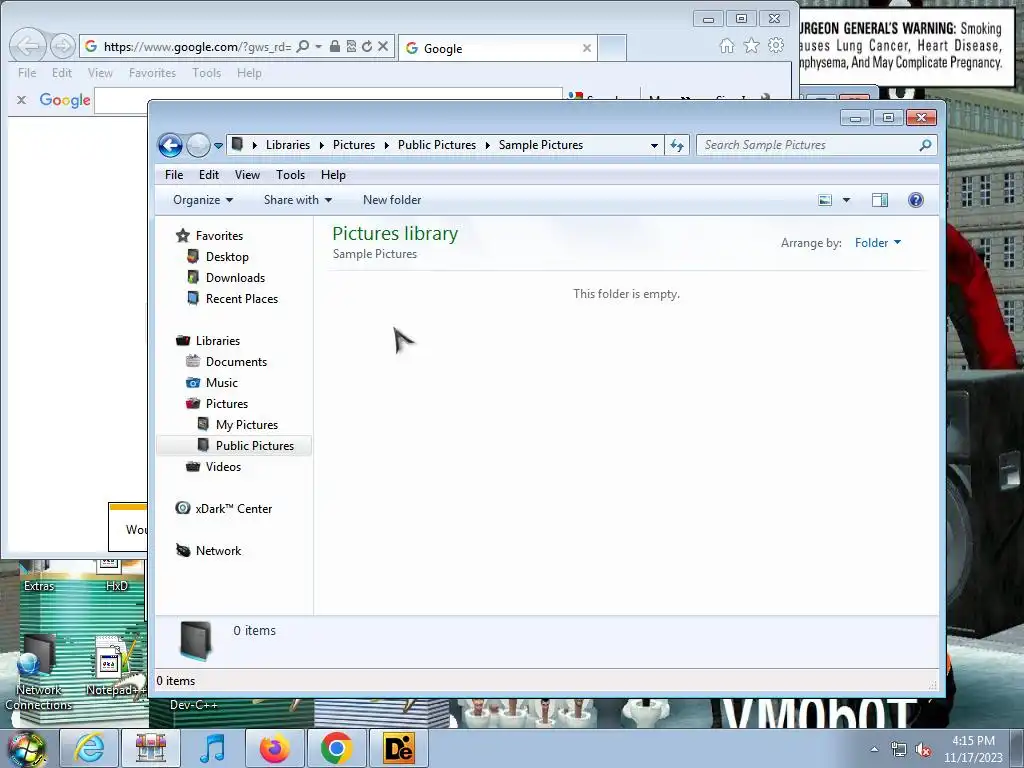
Task: Click Pictures in the address breadcrumb
Action: click(x=354, y=145)
